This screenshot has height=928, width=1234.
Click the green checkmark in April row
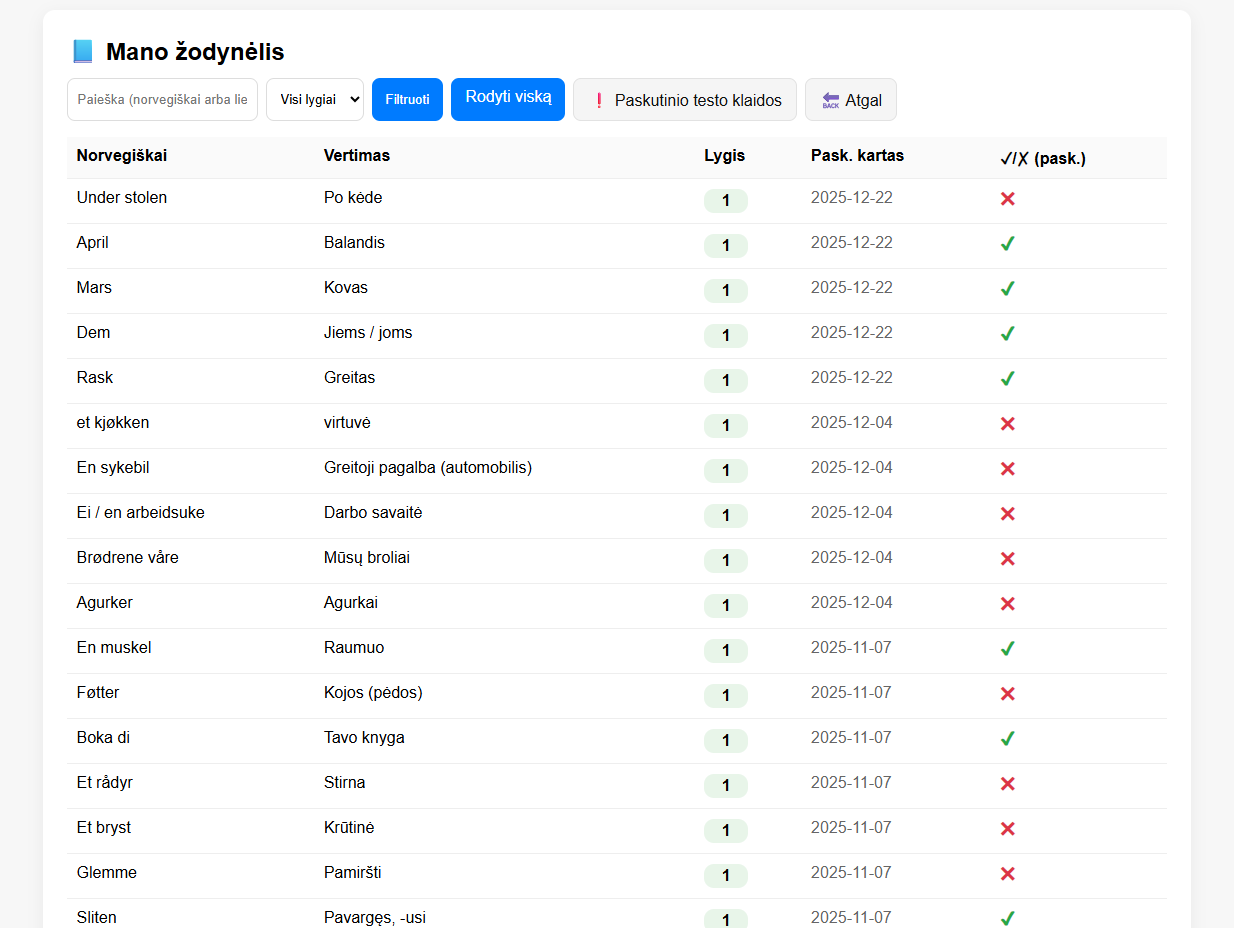point(1007,244)
